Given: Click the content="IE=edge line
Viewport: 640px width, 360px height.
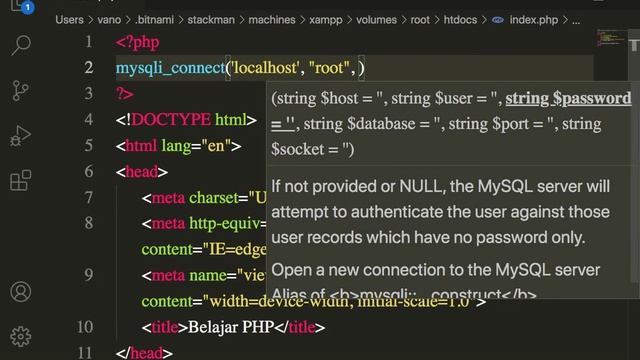Looking at the screenshot, I should click(204, 249).
